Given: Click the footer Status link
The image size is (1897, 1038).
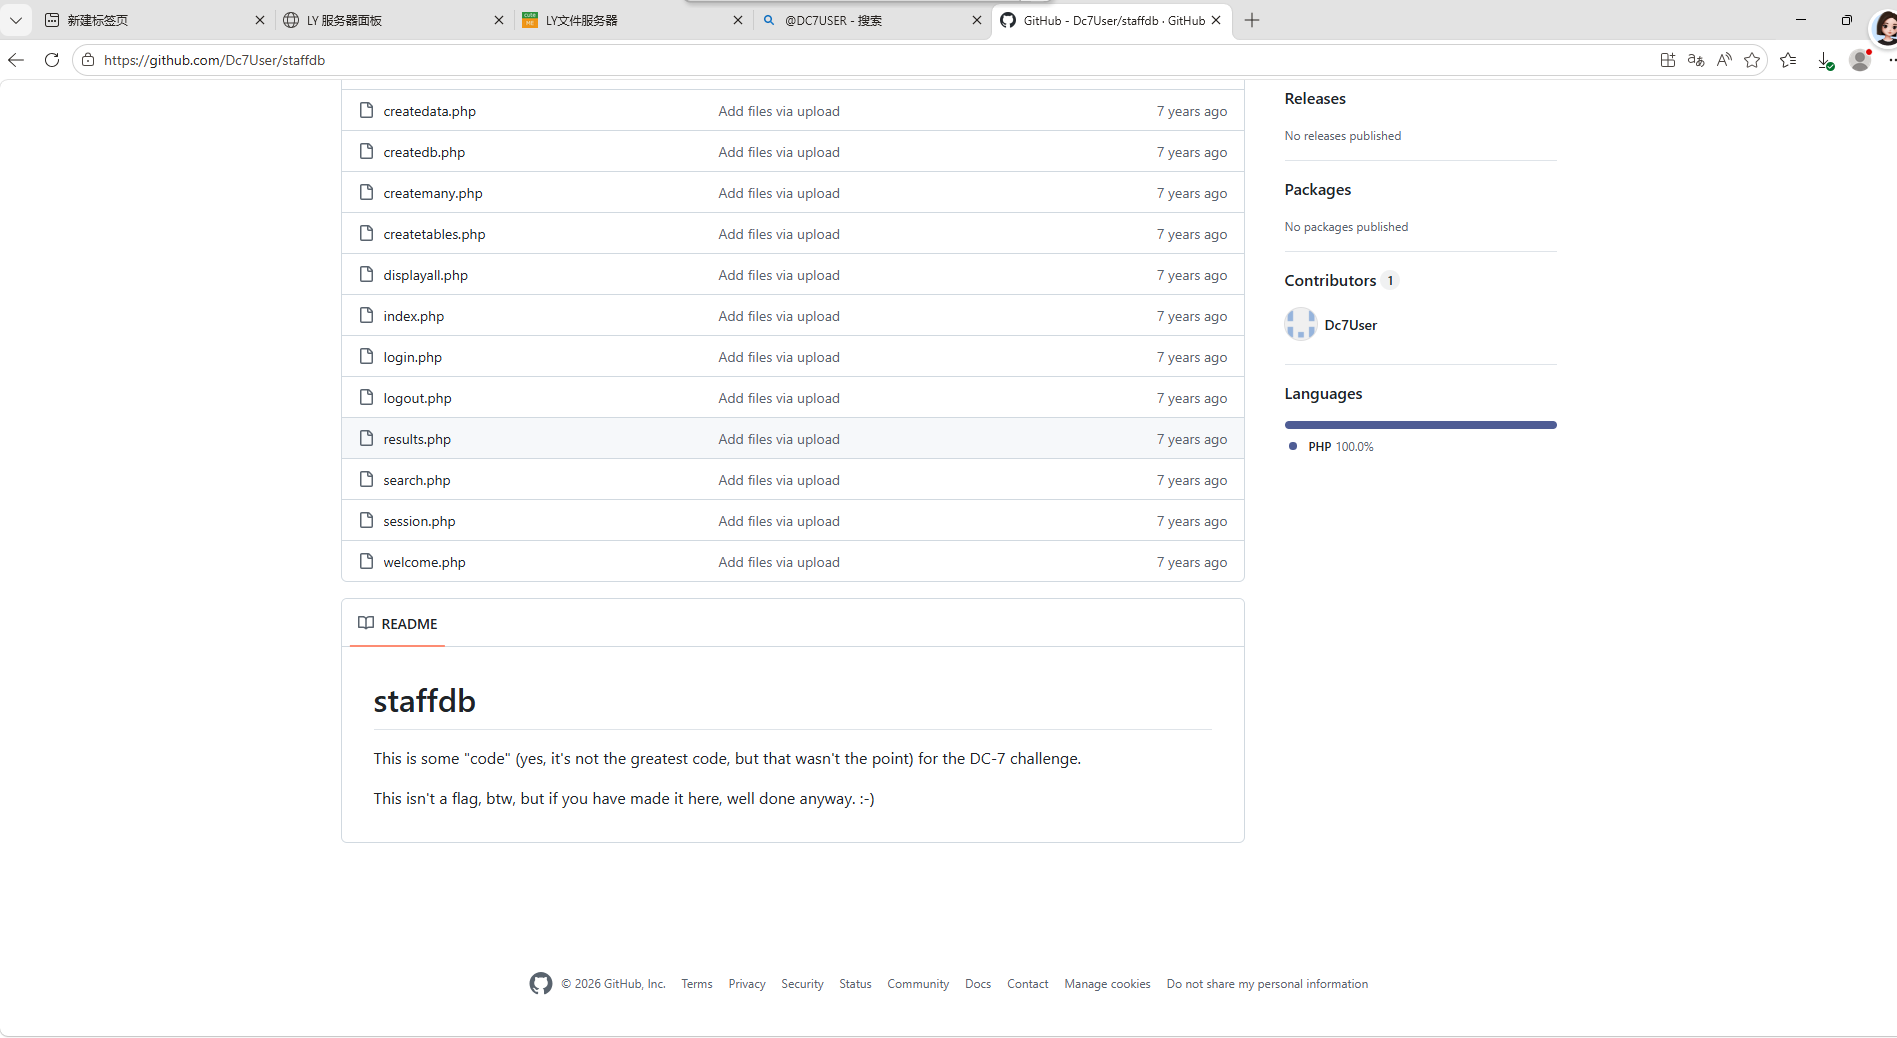Looking at the screenshot, I should (855, 984).
